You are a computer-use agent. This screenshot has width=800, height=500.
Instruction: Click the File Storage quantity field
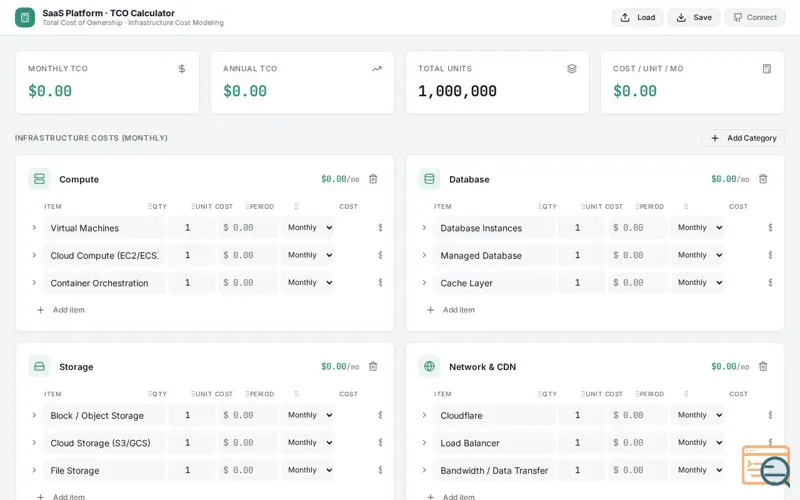pos(191,470)
